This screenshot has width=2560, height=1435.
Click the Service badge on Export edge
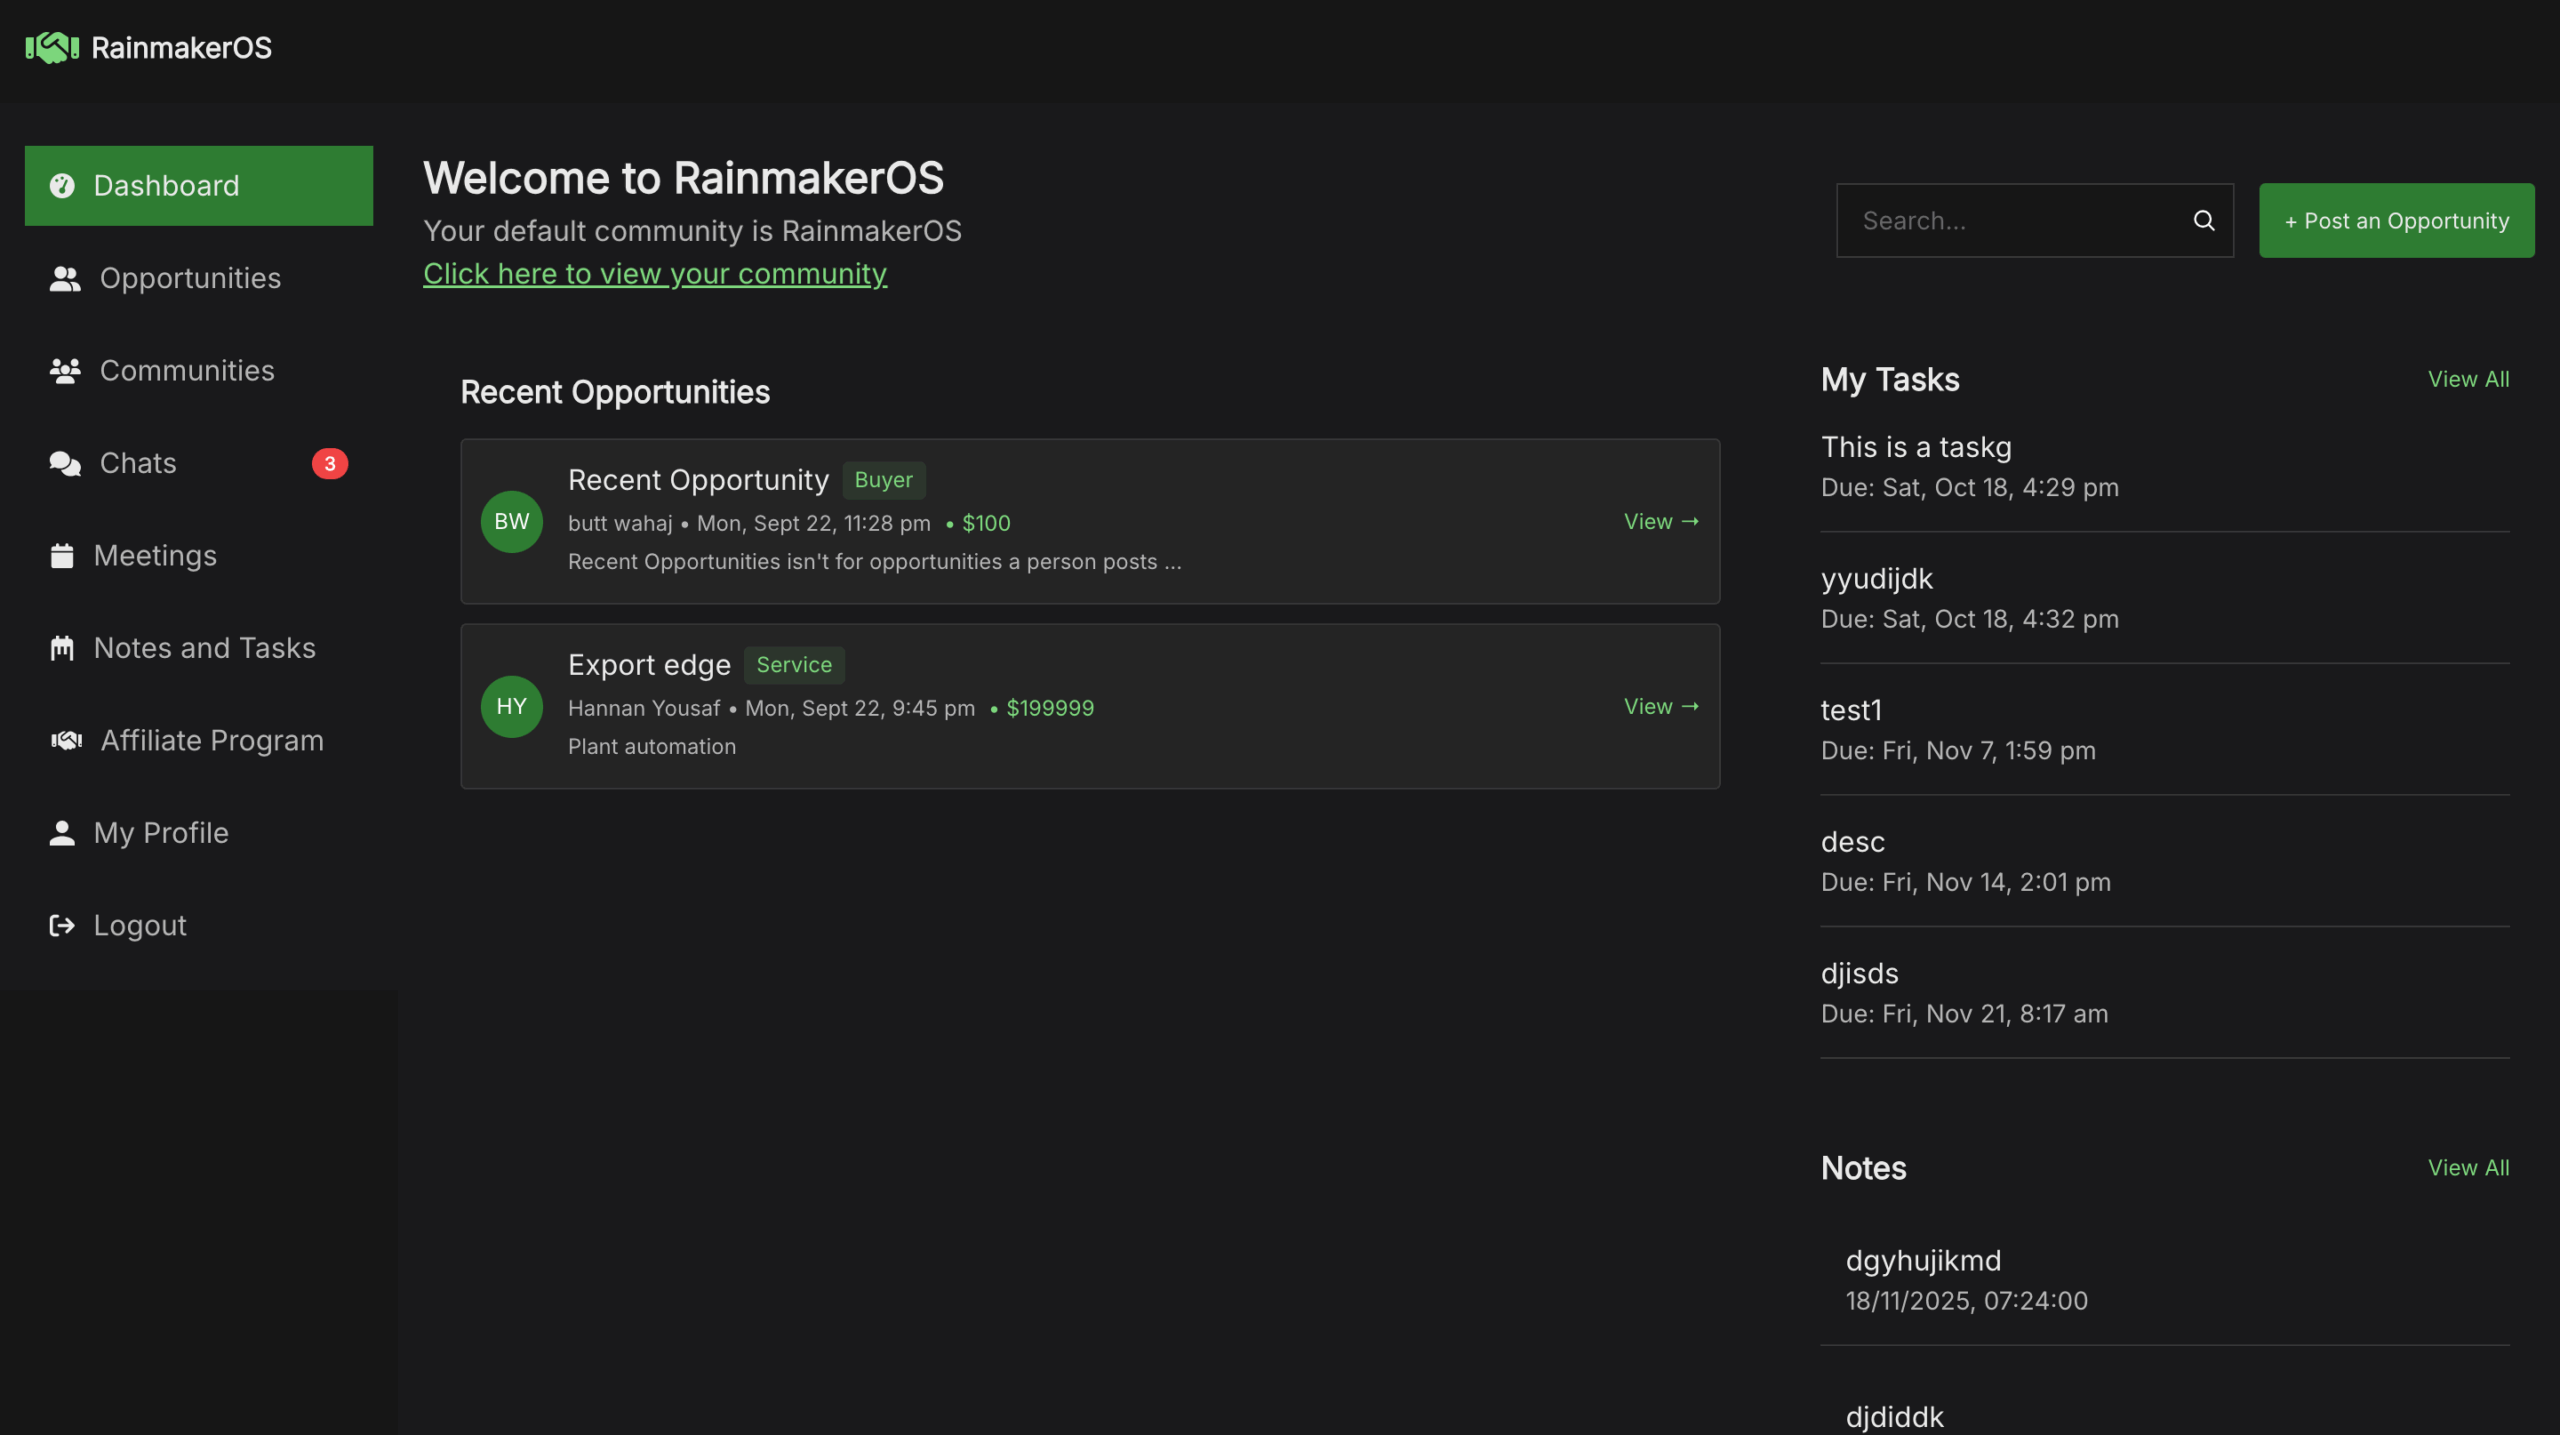[x=794, y=664]
